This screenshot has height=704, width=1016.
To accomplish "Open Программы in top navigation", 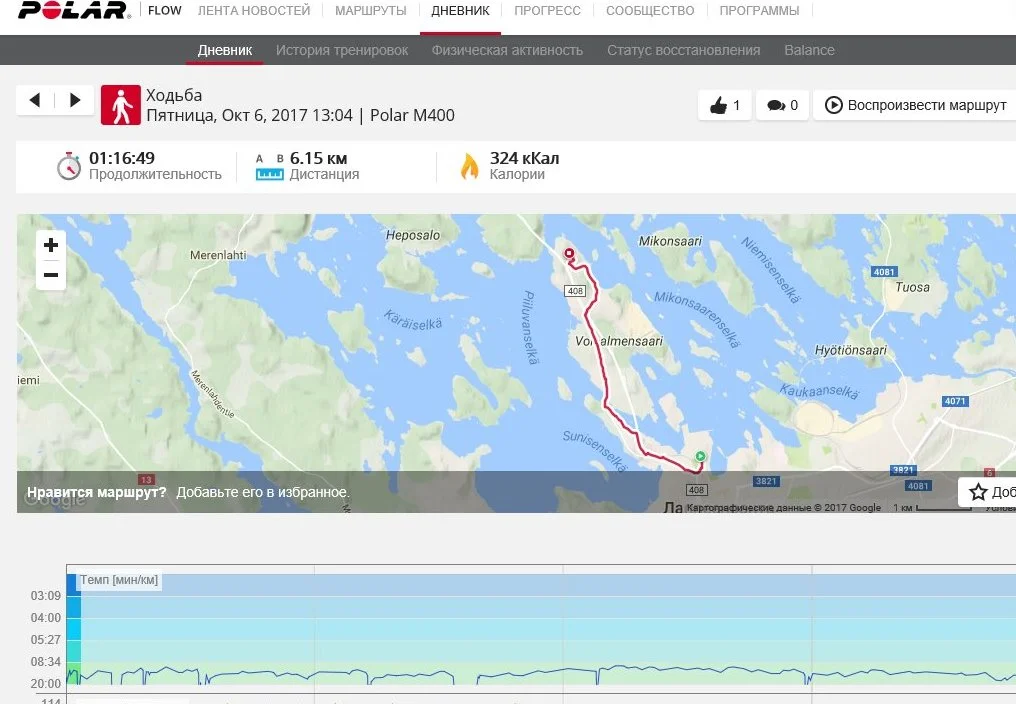I will (759, 10).
